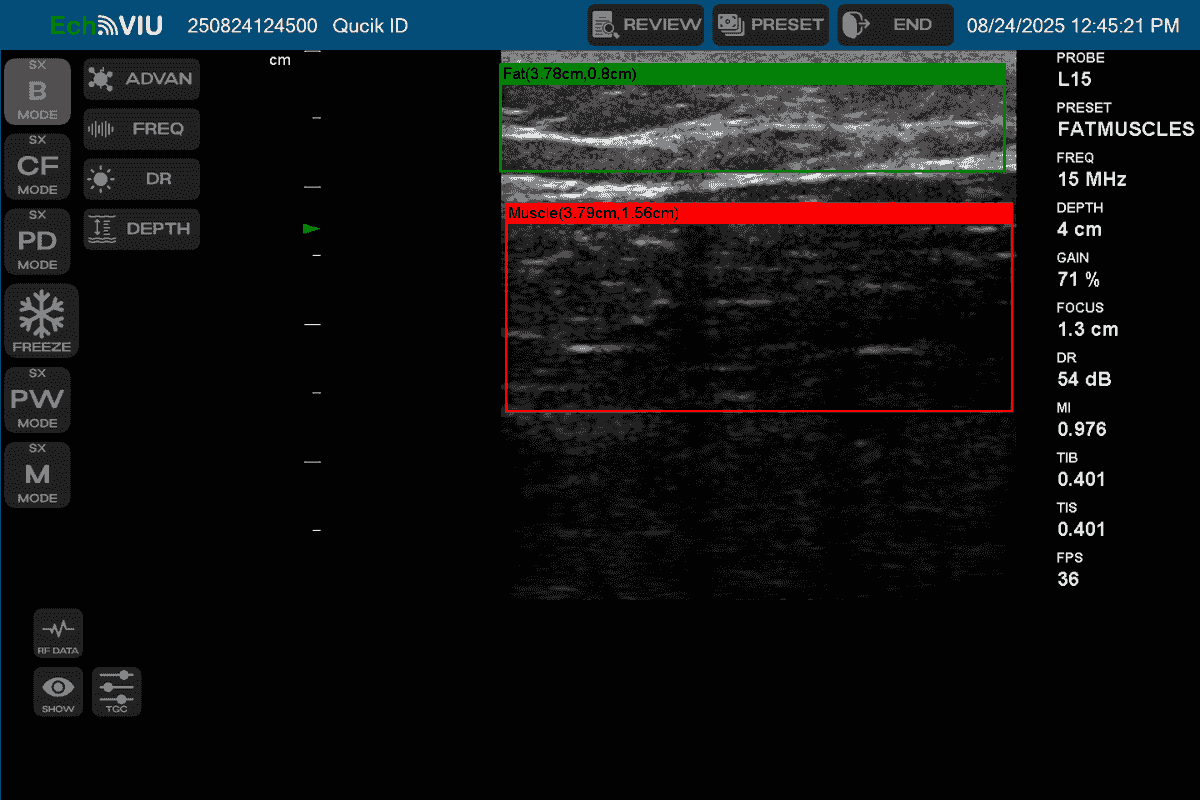Freeze the ultrasound image
The width and height of the screenshot is (1200, 800).
42,321
